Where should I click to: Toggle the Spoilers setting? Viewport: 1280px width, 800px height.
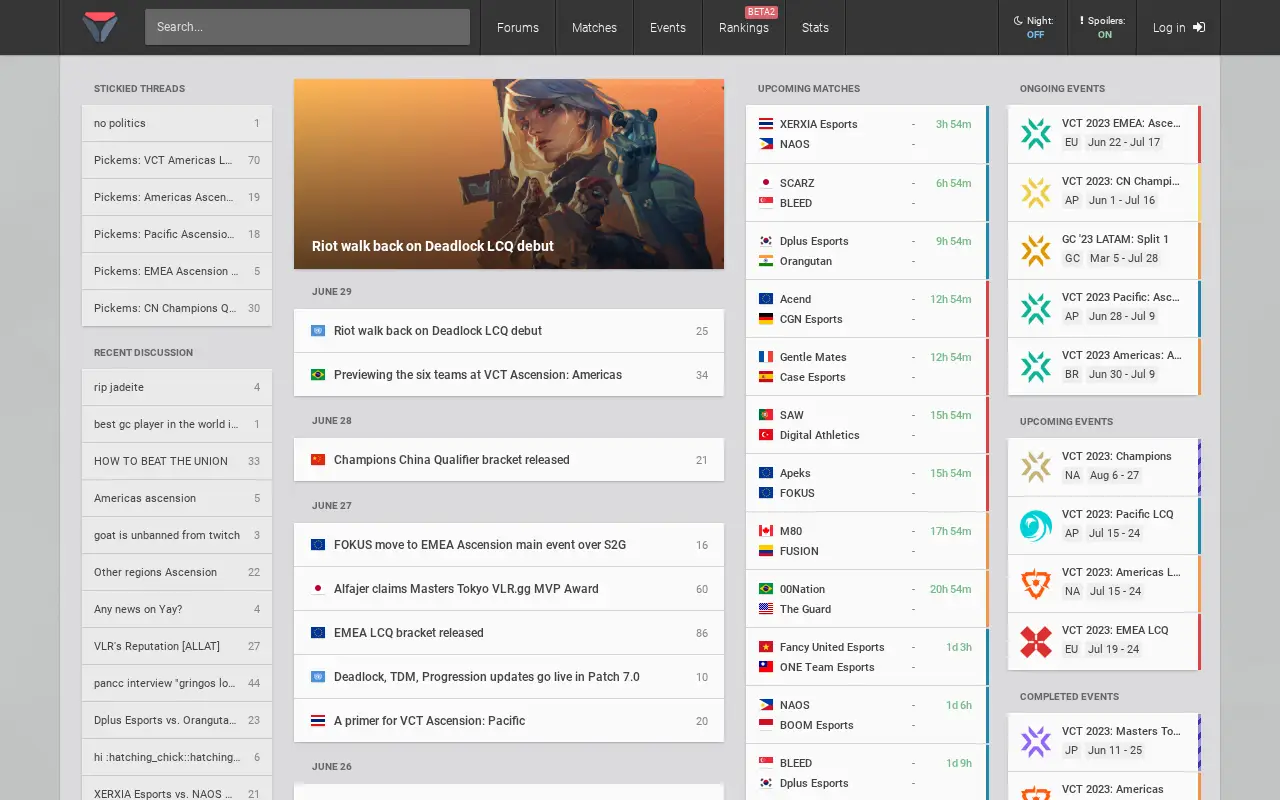click(1102, 27)
